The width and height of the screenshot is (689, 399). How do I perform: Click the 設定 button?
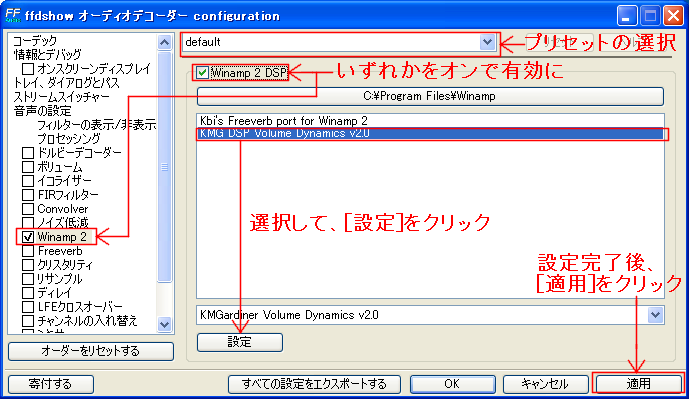240,342
